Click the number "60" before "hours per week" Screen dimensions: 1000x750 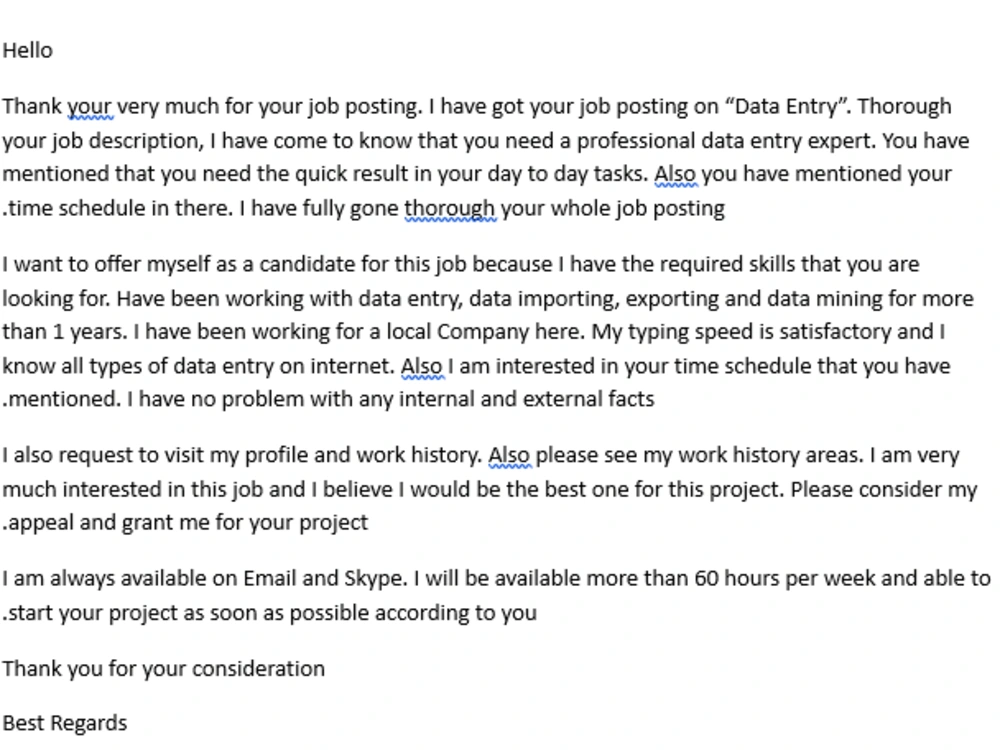(x=706, y=578)
